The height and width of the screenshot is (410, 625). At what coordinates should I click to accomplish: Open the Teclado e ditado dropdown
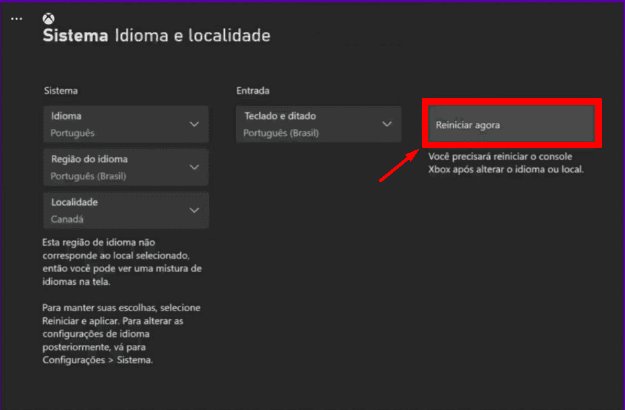318,124
